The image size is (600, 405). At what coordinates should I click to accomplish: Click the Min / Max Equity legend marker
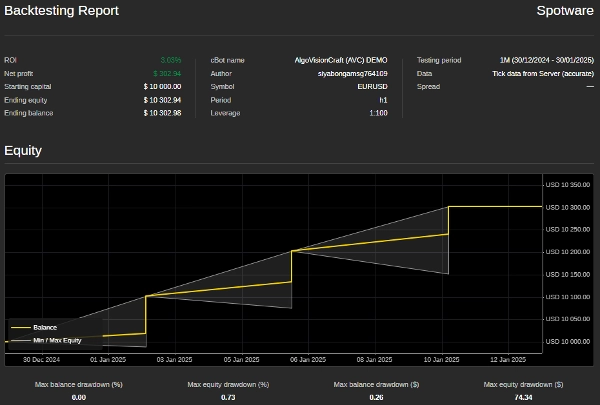pyautogui.click(x=20, y=340)
